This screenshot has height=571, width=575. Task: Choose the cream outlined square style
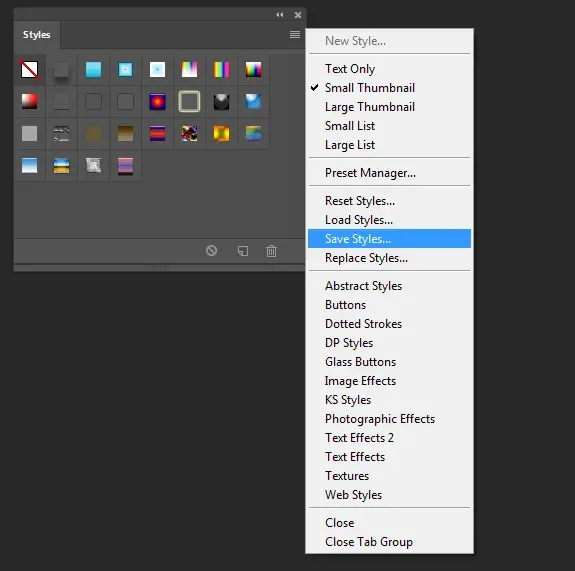click(189, 102)
